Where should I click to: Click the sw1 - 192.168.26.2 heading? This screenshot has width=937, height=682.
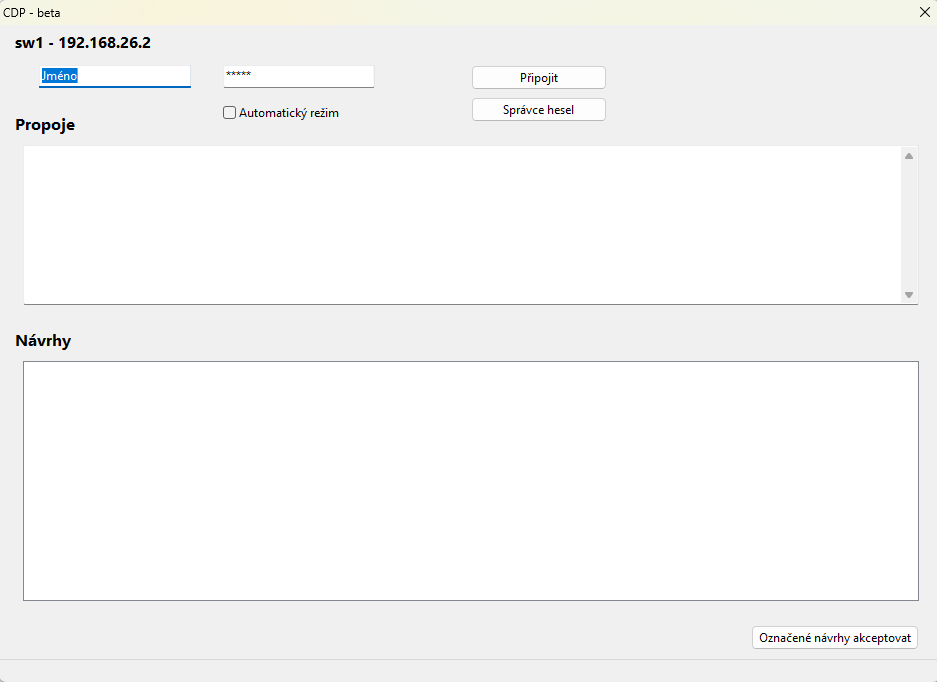(x=83, y=43)
